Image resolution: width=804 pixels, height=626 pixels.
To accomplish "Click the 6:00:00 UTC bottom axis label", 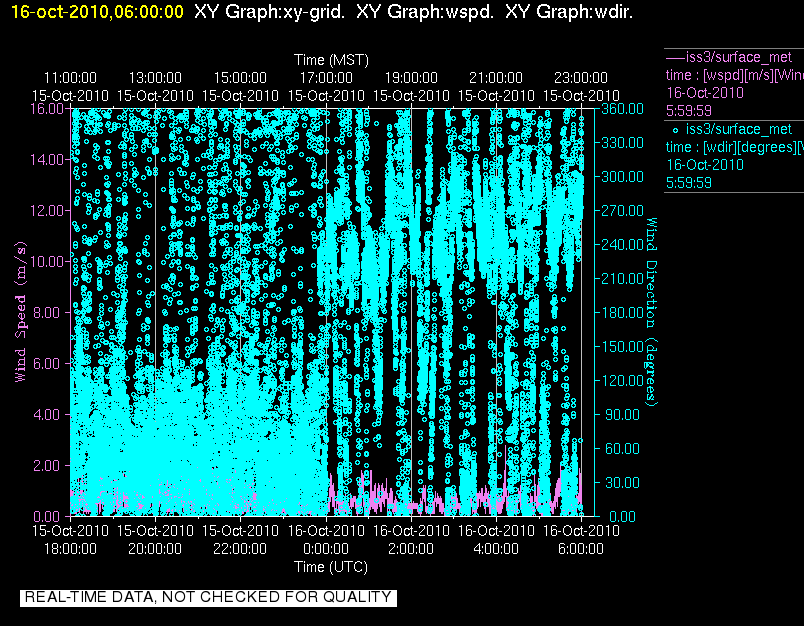I will point(581,549).
